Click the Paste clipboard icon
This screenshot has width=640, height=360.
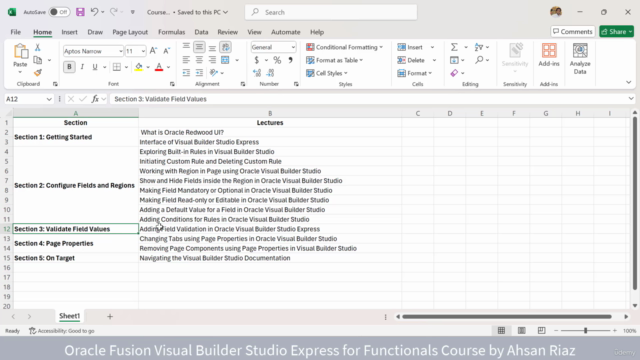[20, 51]
